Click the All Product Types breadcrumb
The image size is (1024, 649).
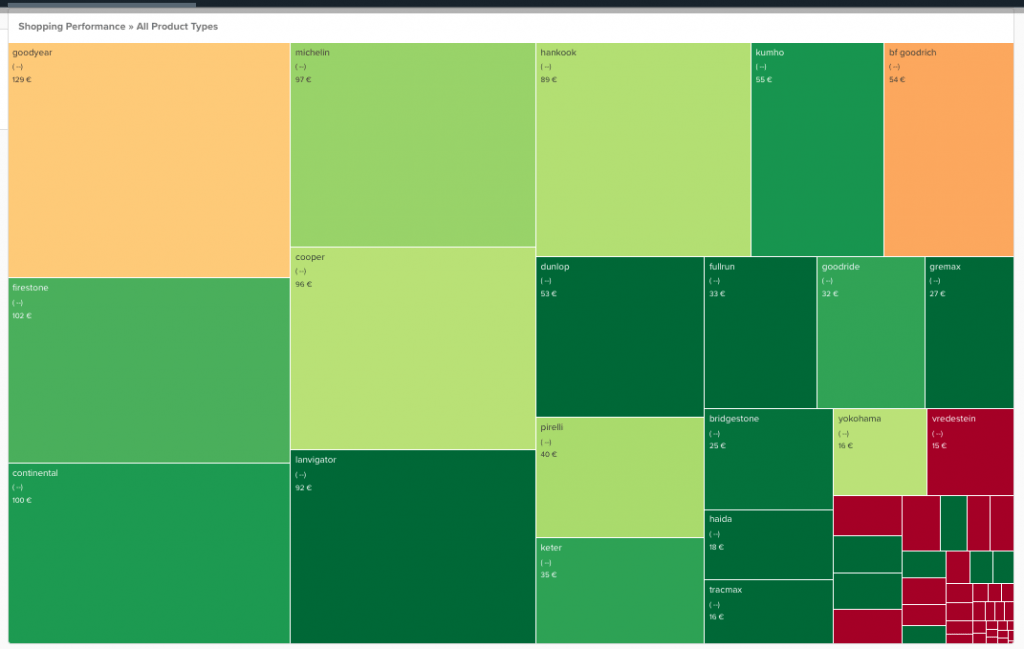click(177, 27)
